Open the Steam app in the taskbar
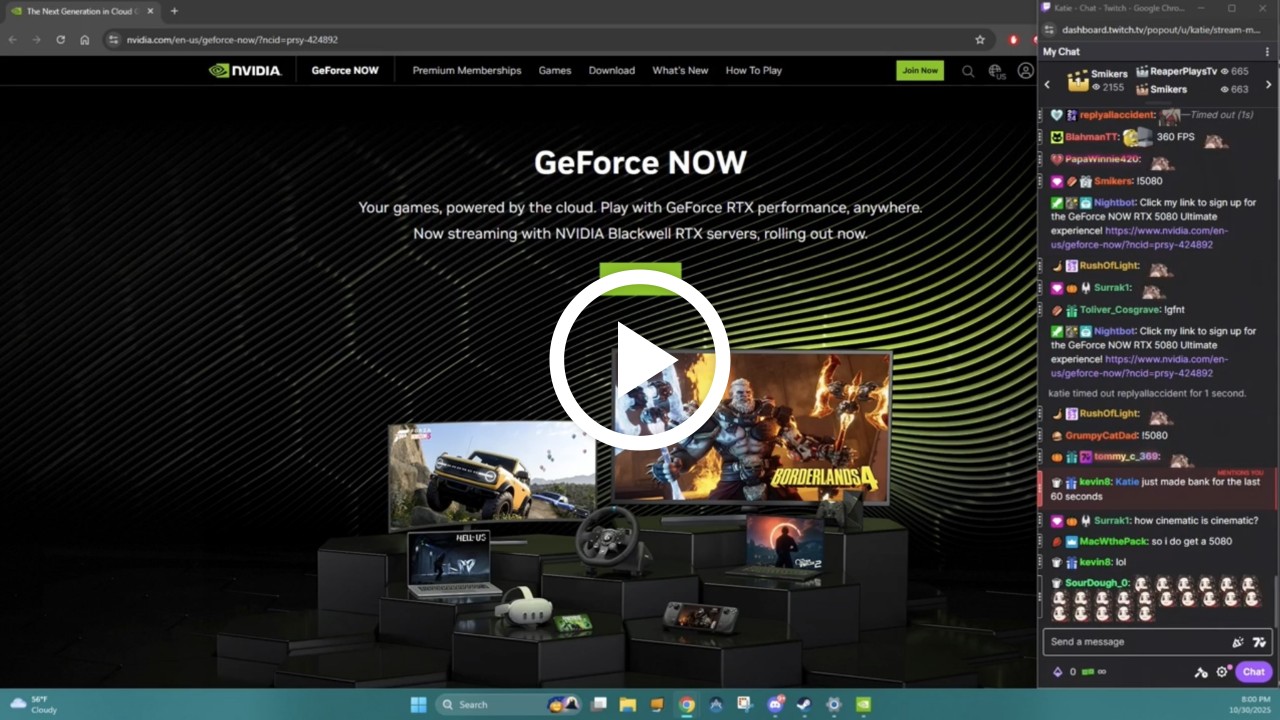This screenshot has height=720, width=1280. point(803,704)
